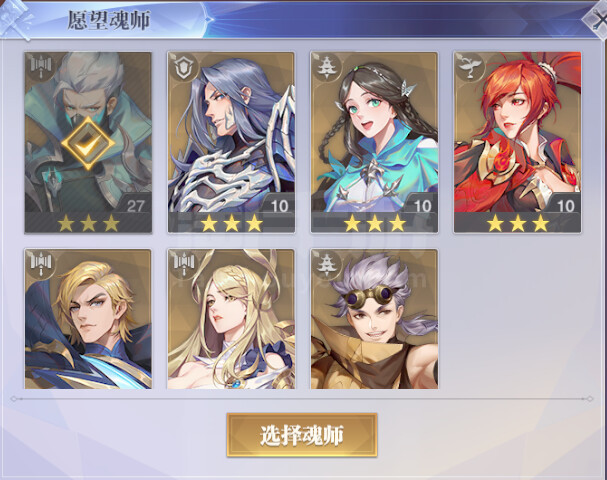The width and height of the screenshot is (607, 480).
Task: Click the tower class icon on the braided girl
Action: [x=326, y=67]
